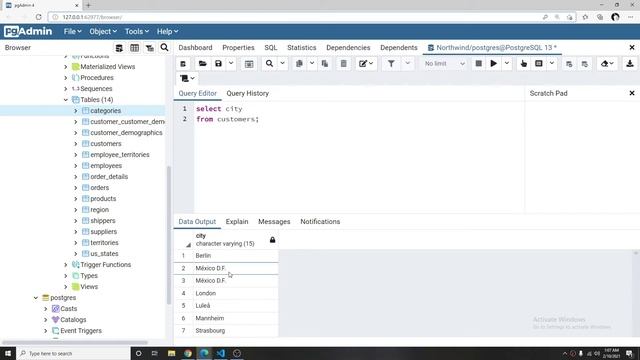Click inside the query editor on line 2

point(227,119)
